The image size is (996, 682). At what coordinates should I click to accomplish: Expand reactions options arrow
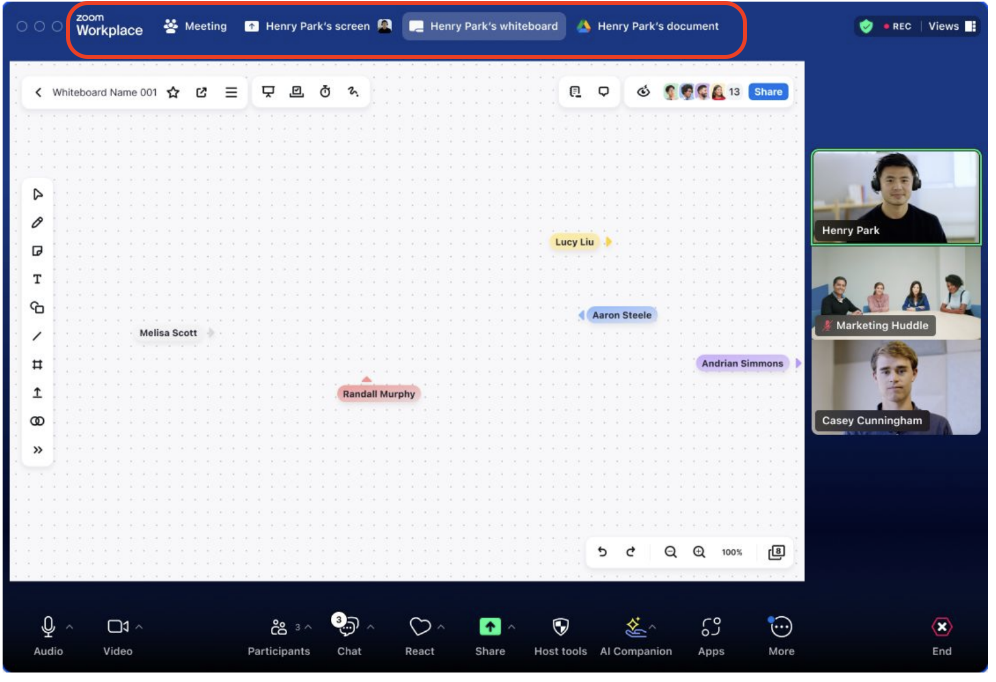441,627
